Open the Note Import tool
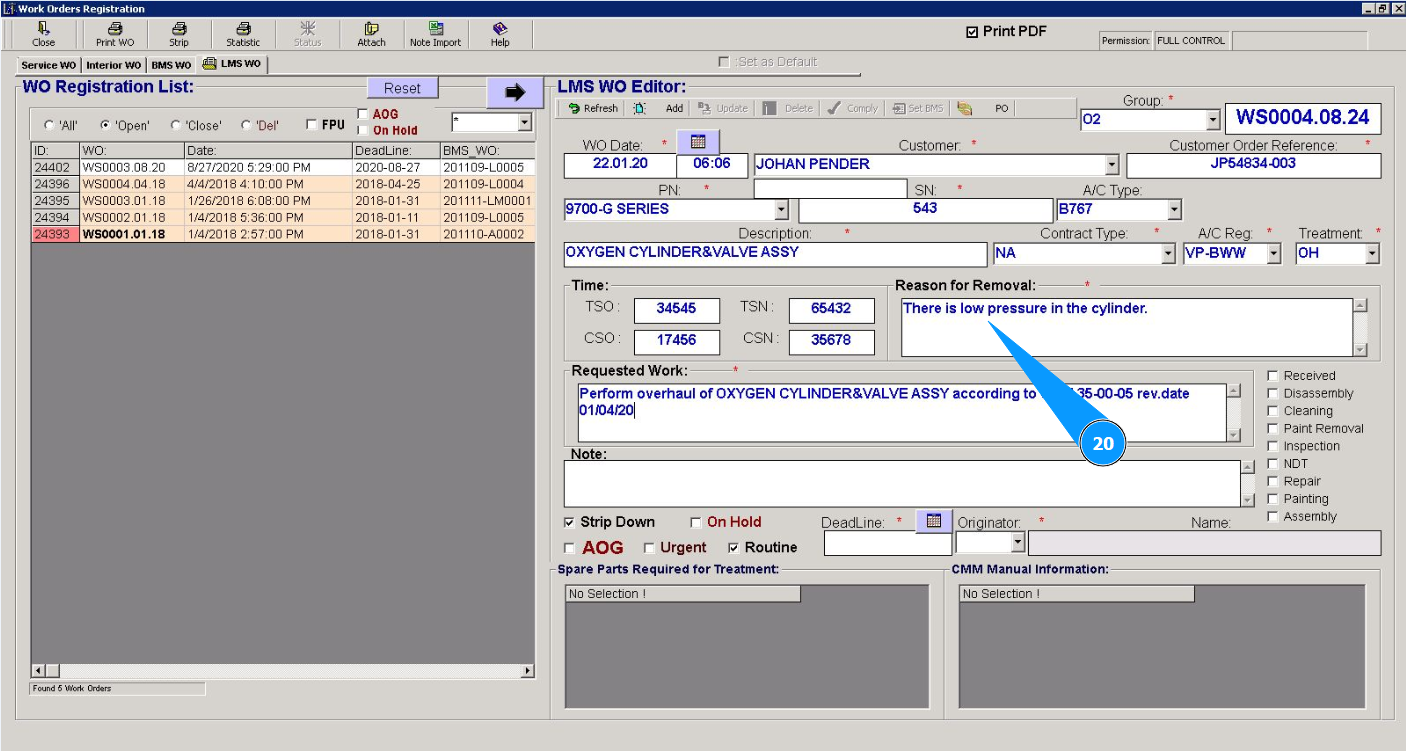1406x751 pixels. pos(436,35)
